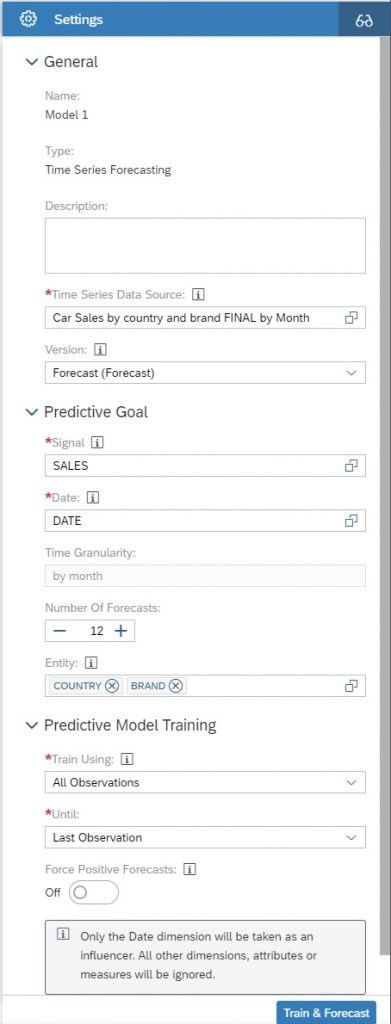Open value help icon in Date field
Image resolution: width=391 pixels, height=1024 pixels.
click(x=351, y=520)
